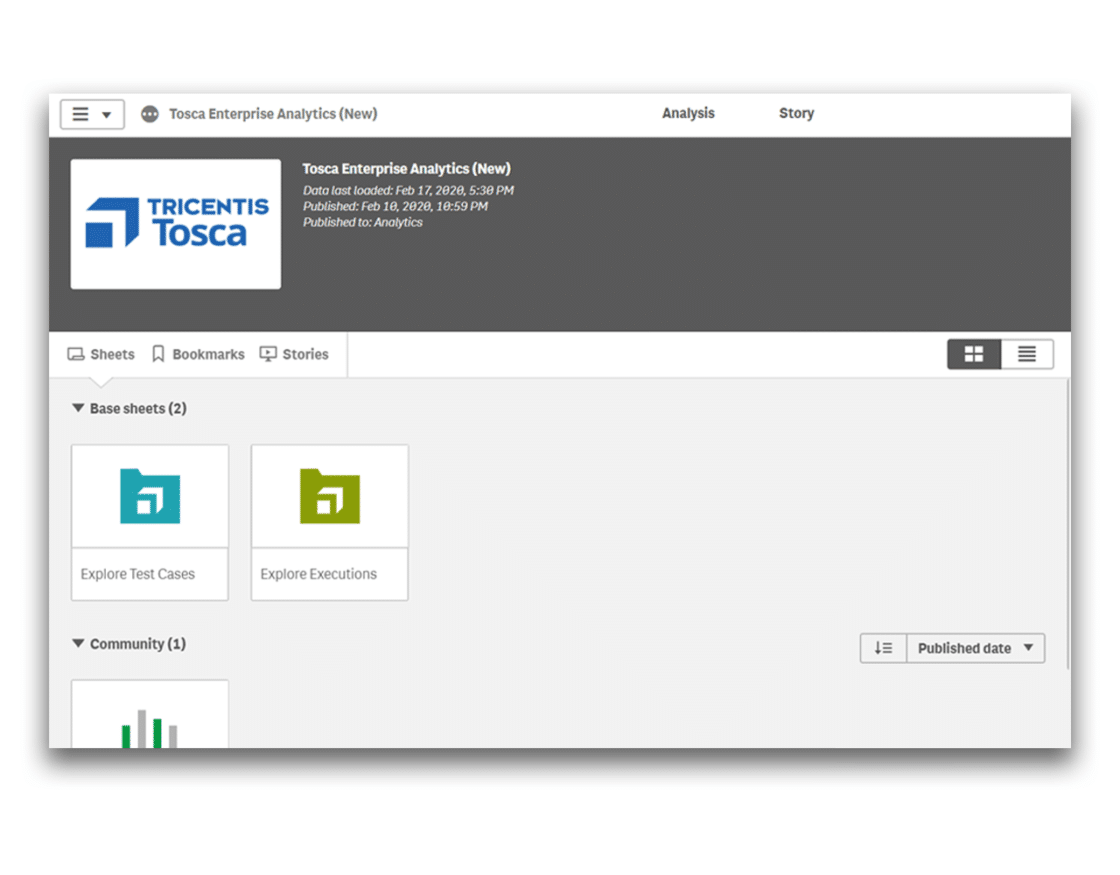Open the Community bar chart sheet
Image resolution: width=1120 pixels, height=875 pixels.
[150, 714]
